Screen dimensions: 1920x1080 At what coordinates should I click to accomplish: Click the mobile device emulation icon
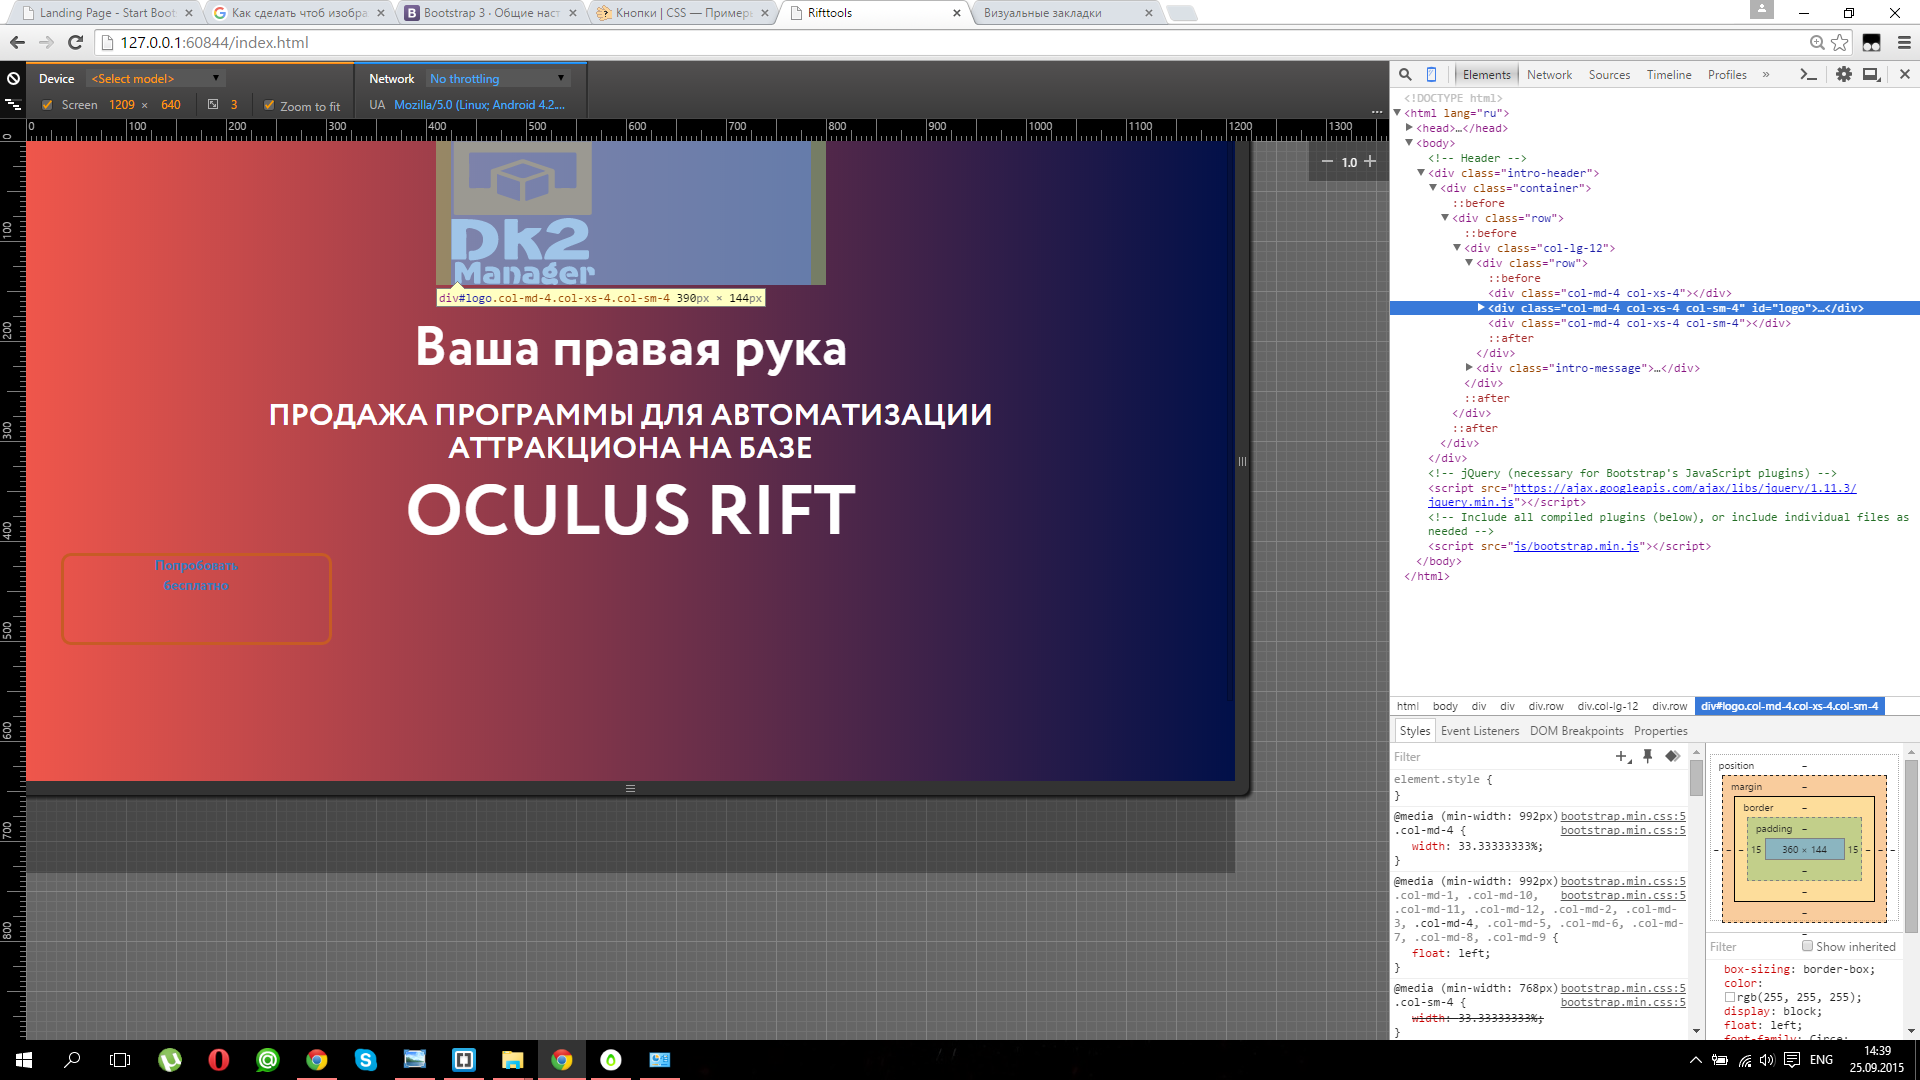click(x=1432, y=74)
